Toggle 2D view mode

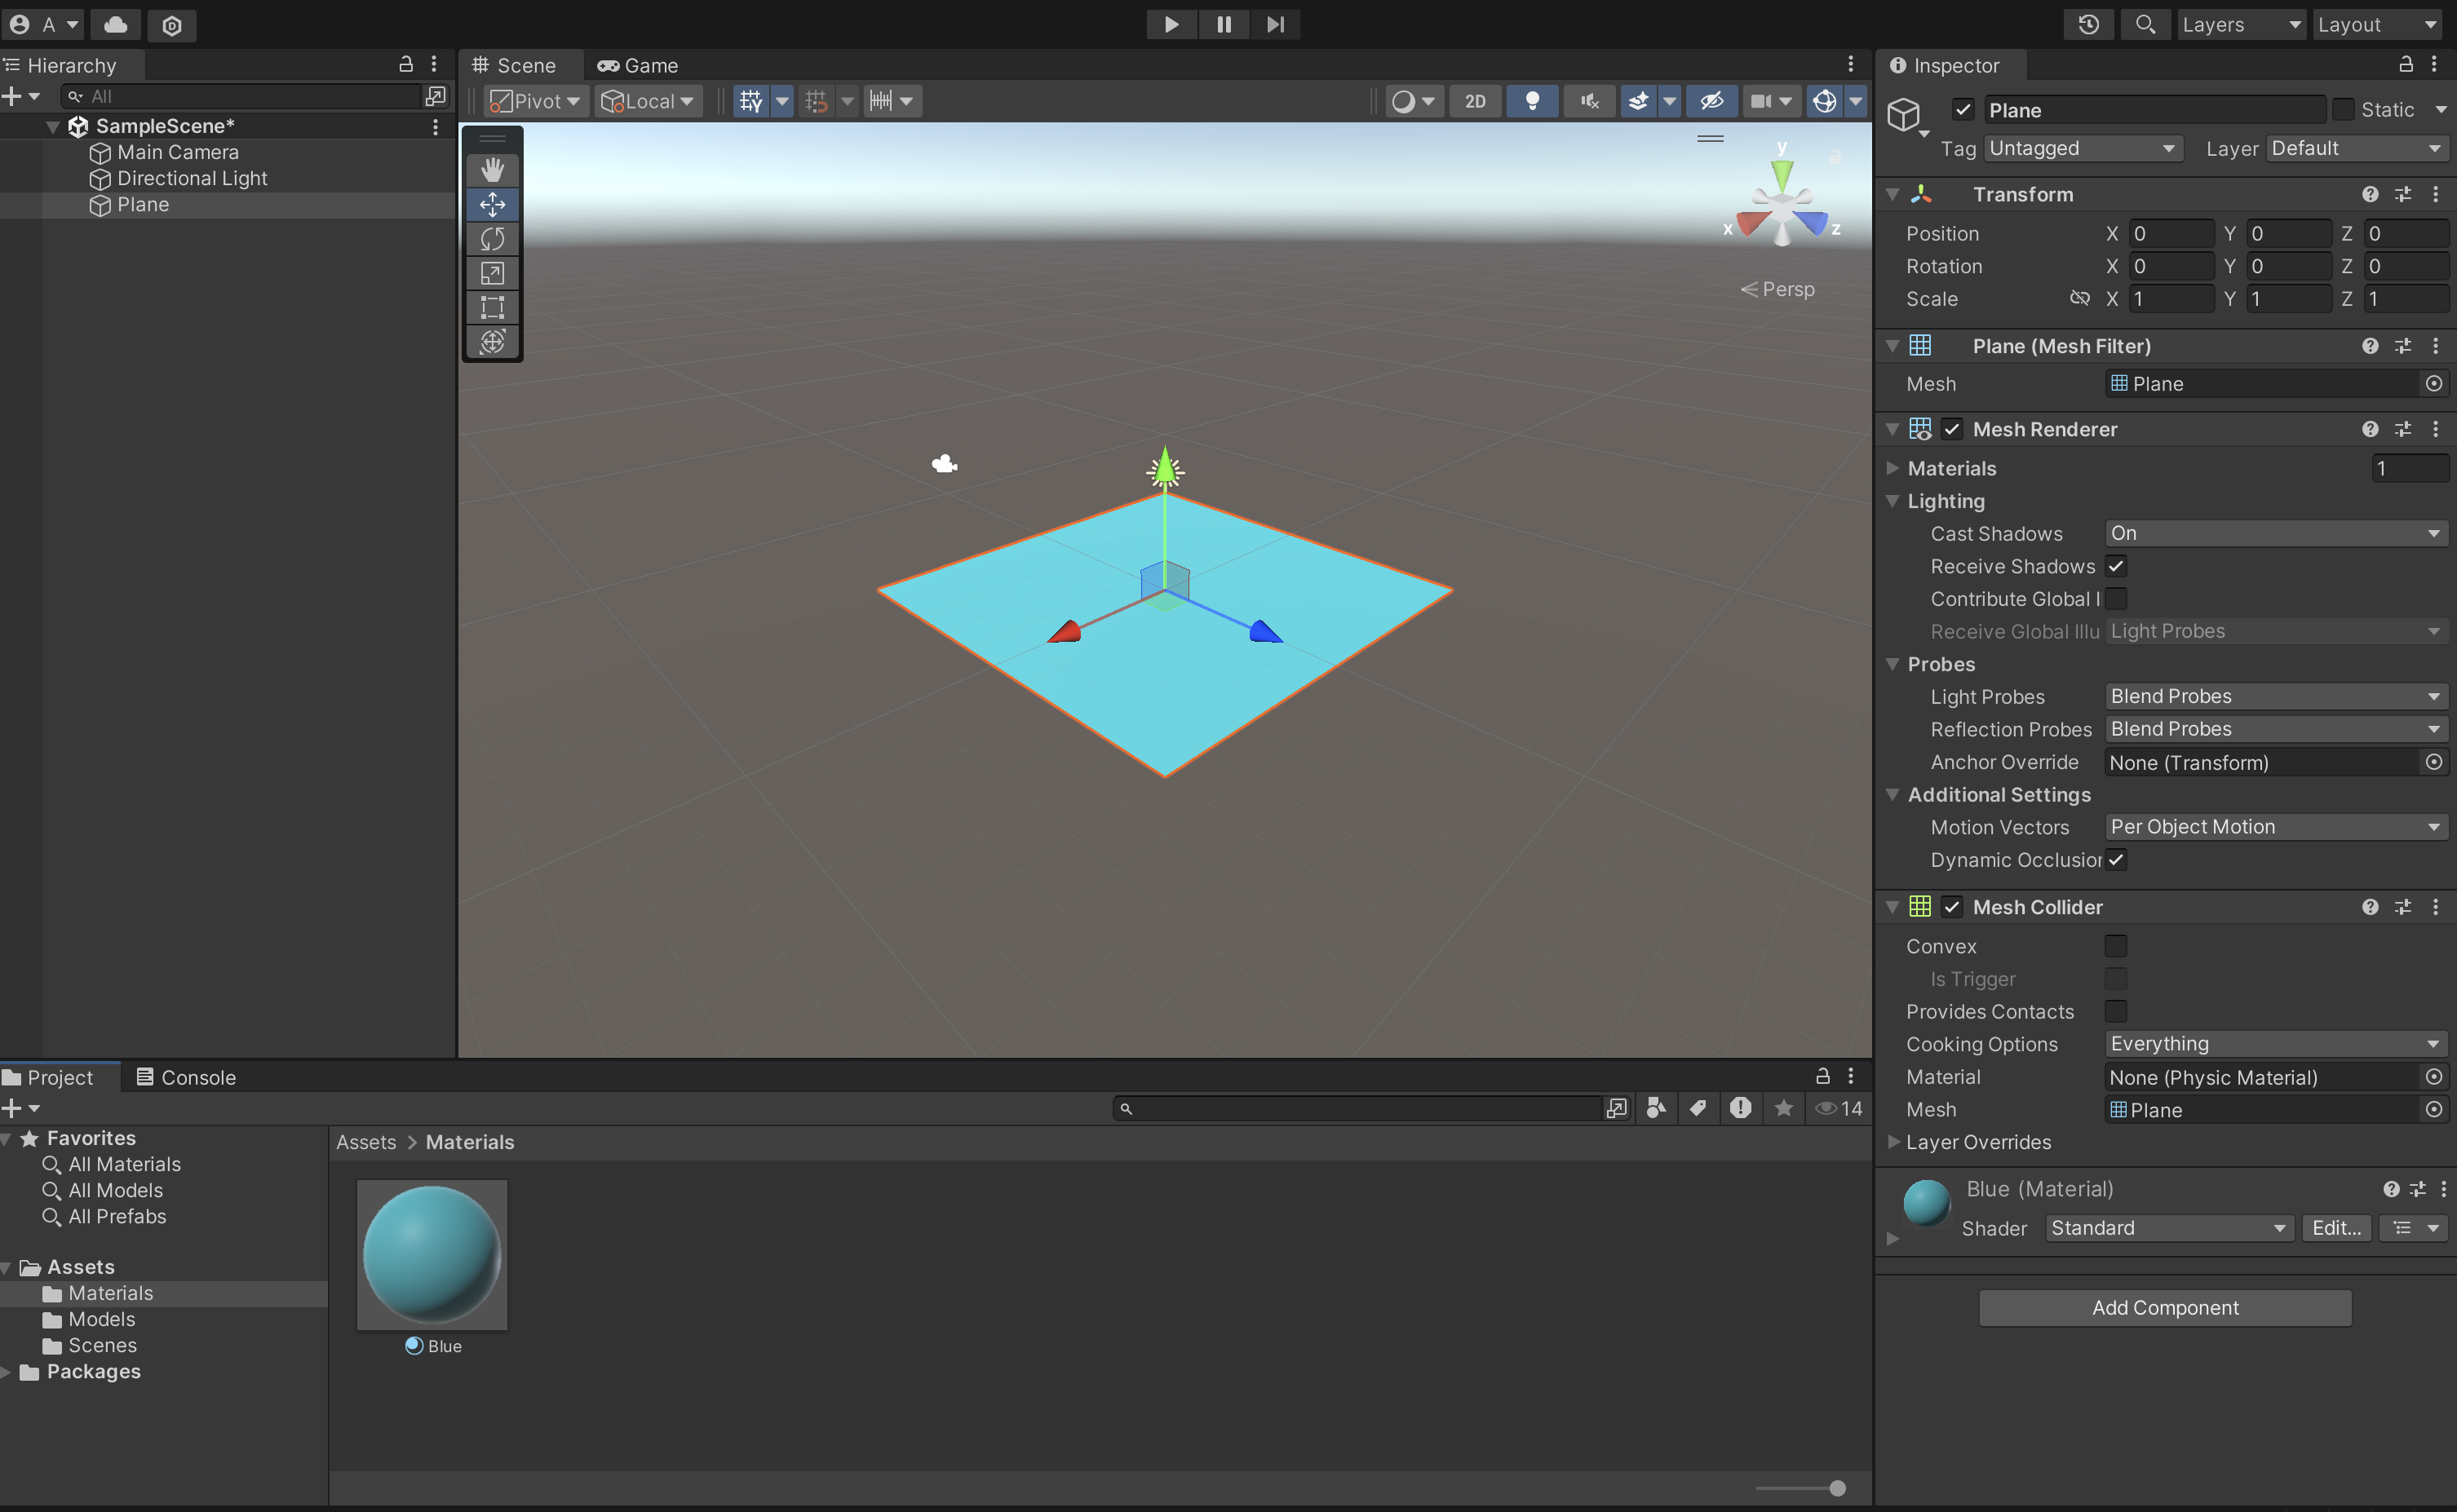pos(1474,101)
